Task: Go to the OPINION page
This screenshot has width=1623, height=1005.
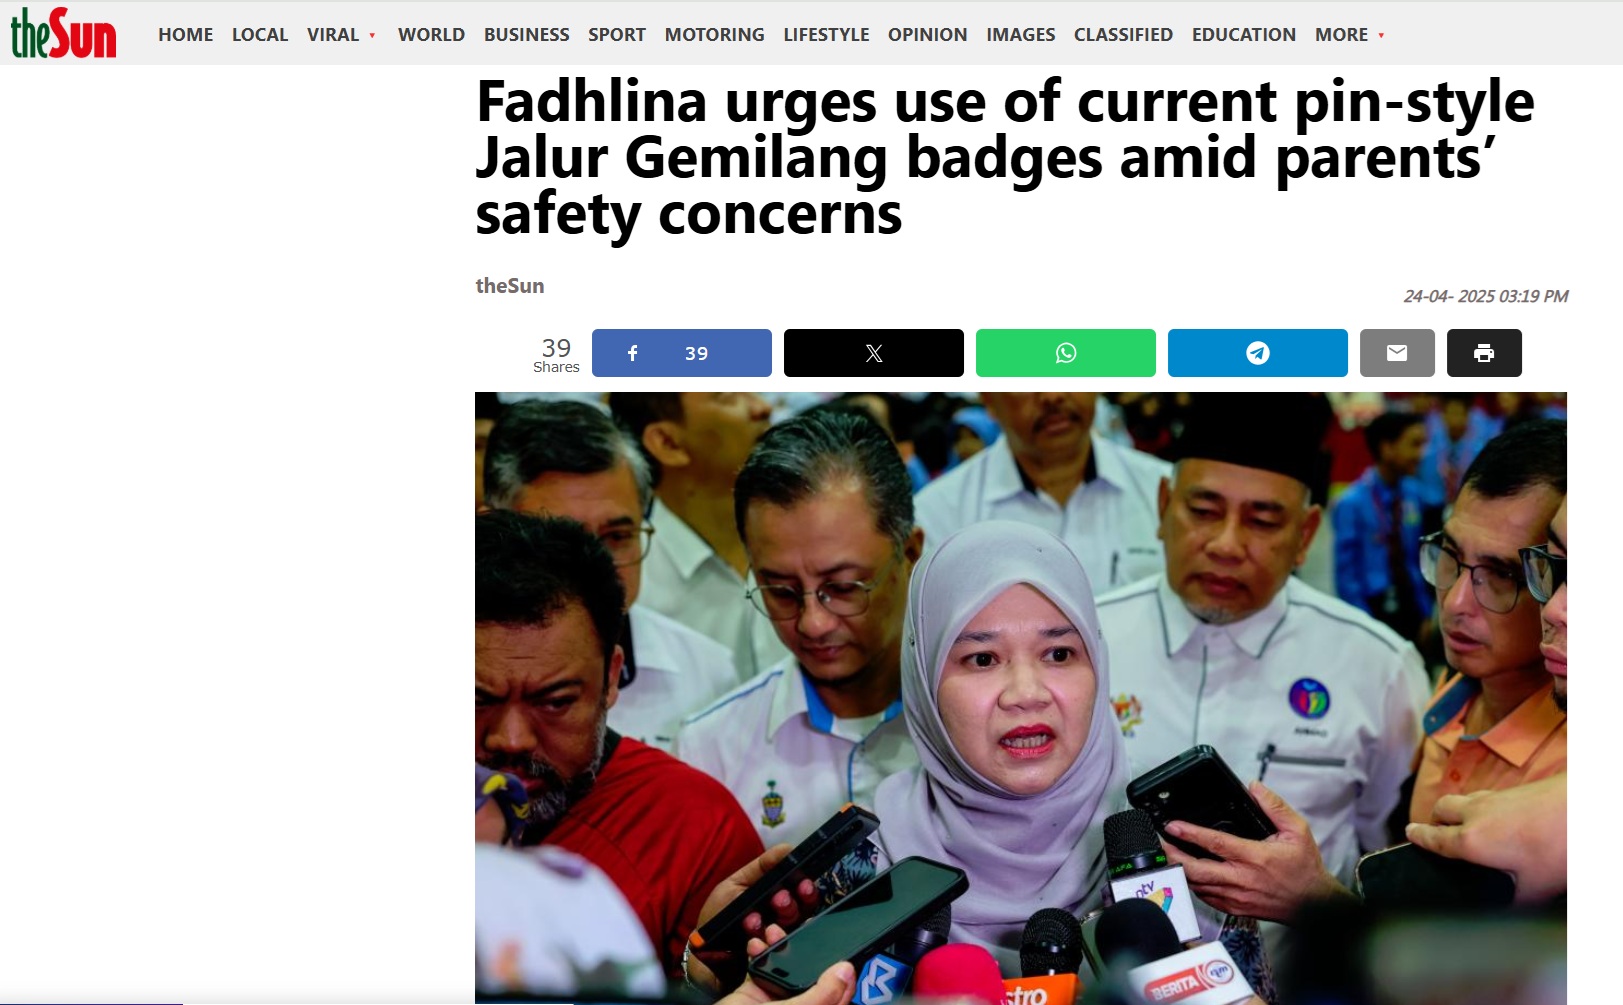Action: coord(927,35)
